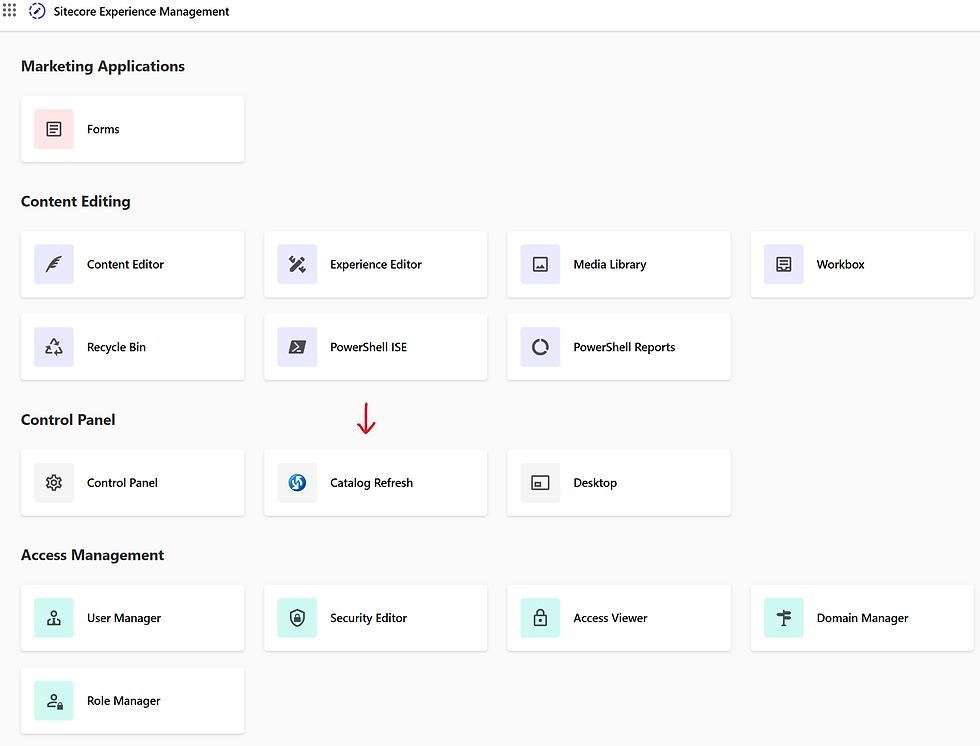Click the Forms tile icon

click(x=54, y=129)
